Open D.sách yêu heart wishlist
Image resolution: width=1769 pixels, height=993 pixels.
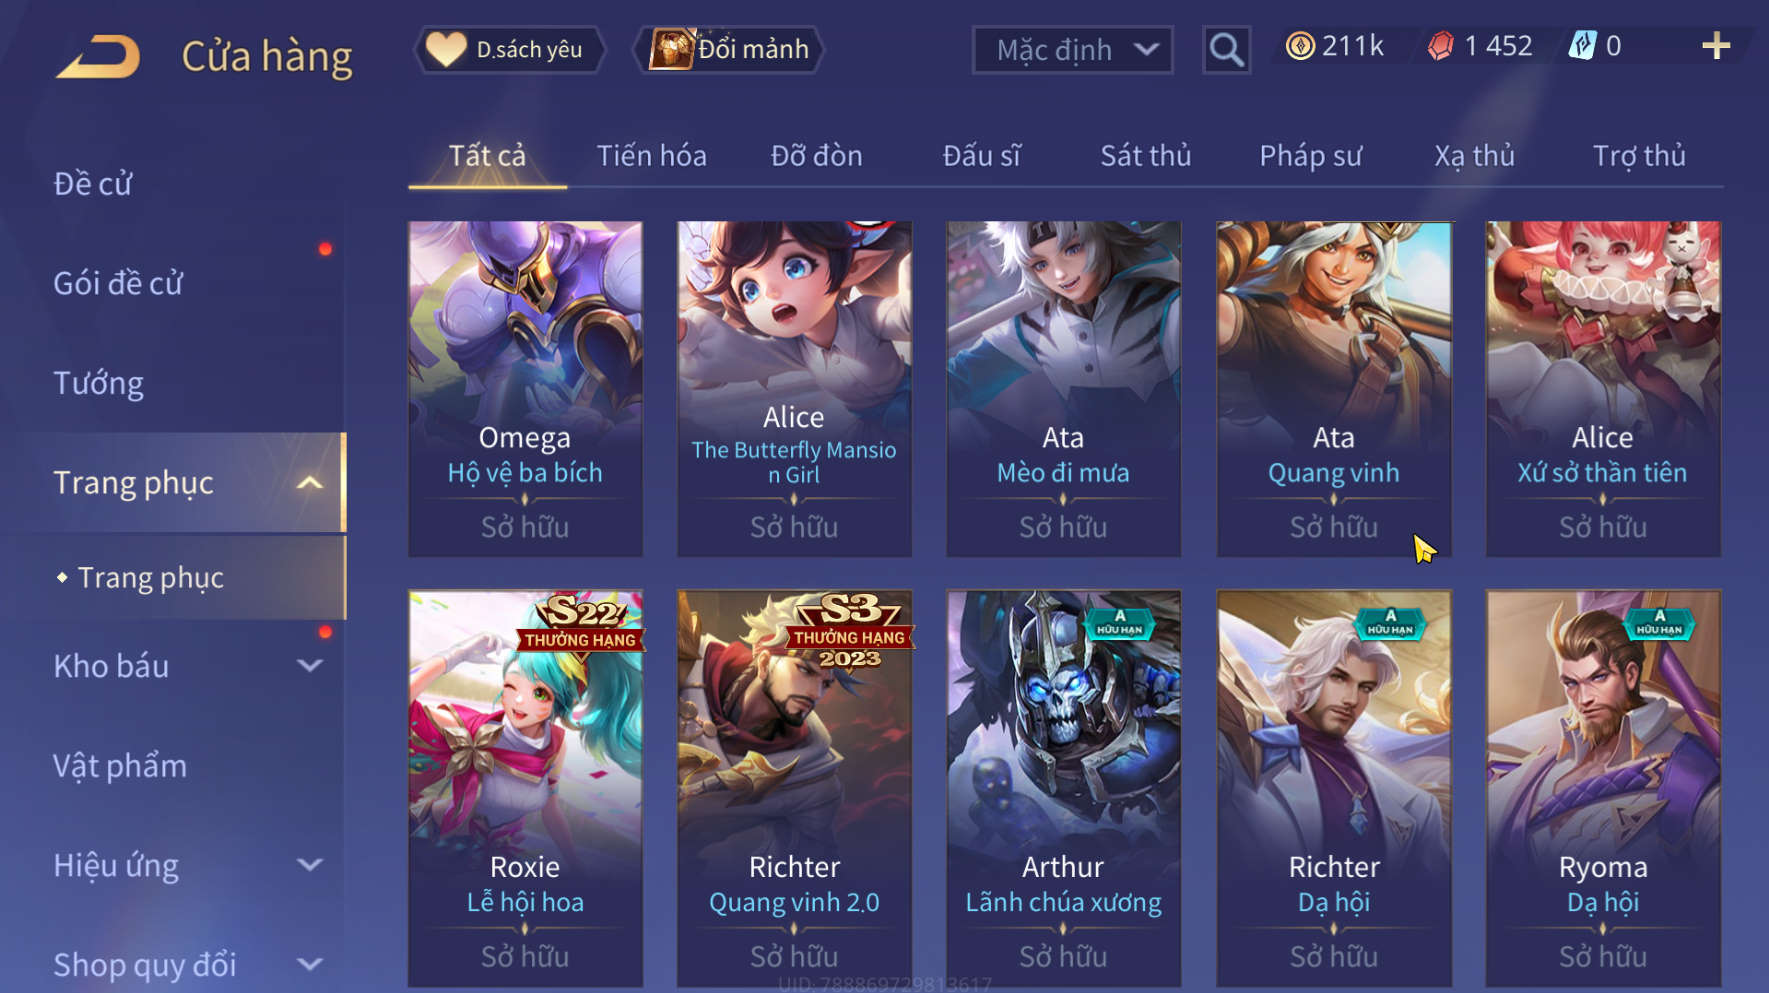(x=510, y=49)
